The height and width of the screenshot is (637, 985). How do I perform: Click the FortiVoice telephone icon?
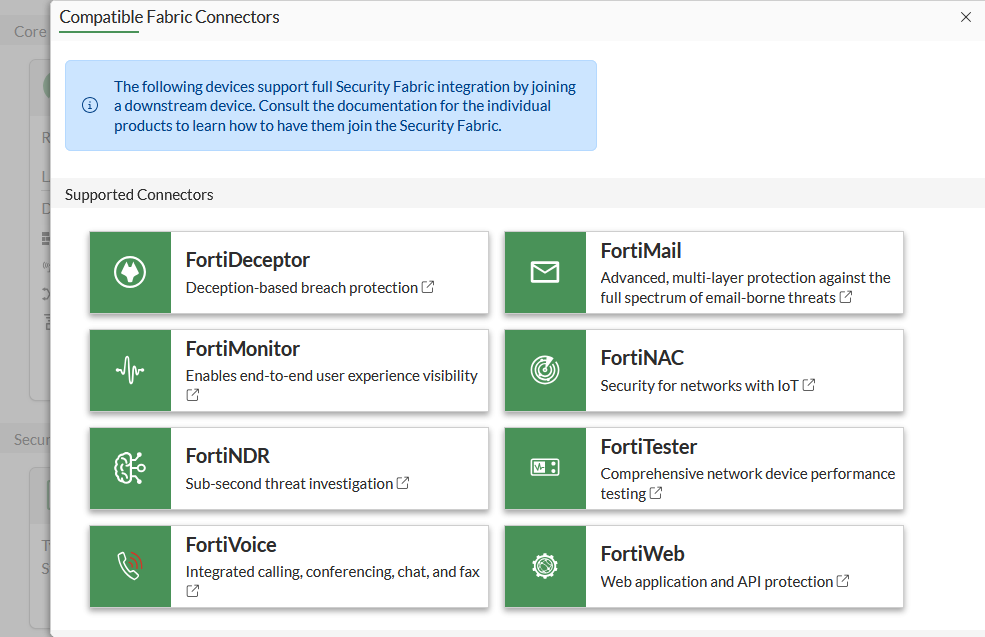coord(130,566)
